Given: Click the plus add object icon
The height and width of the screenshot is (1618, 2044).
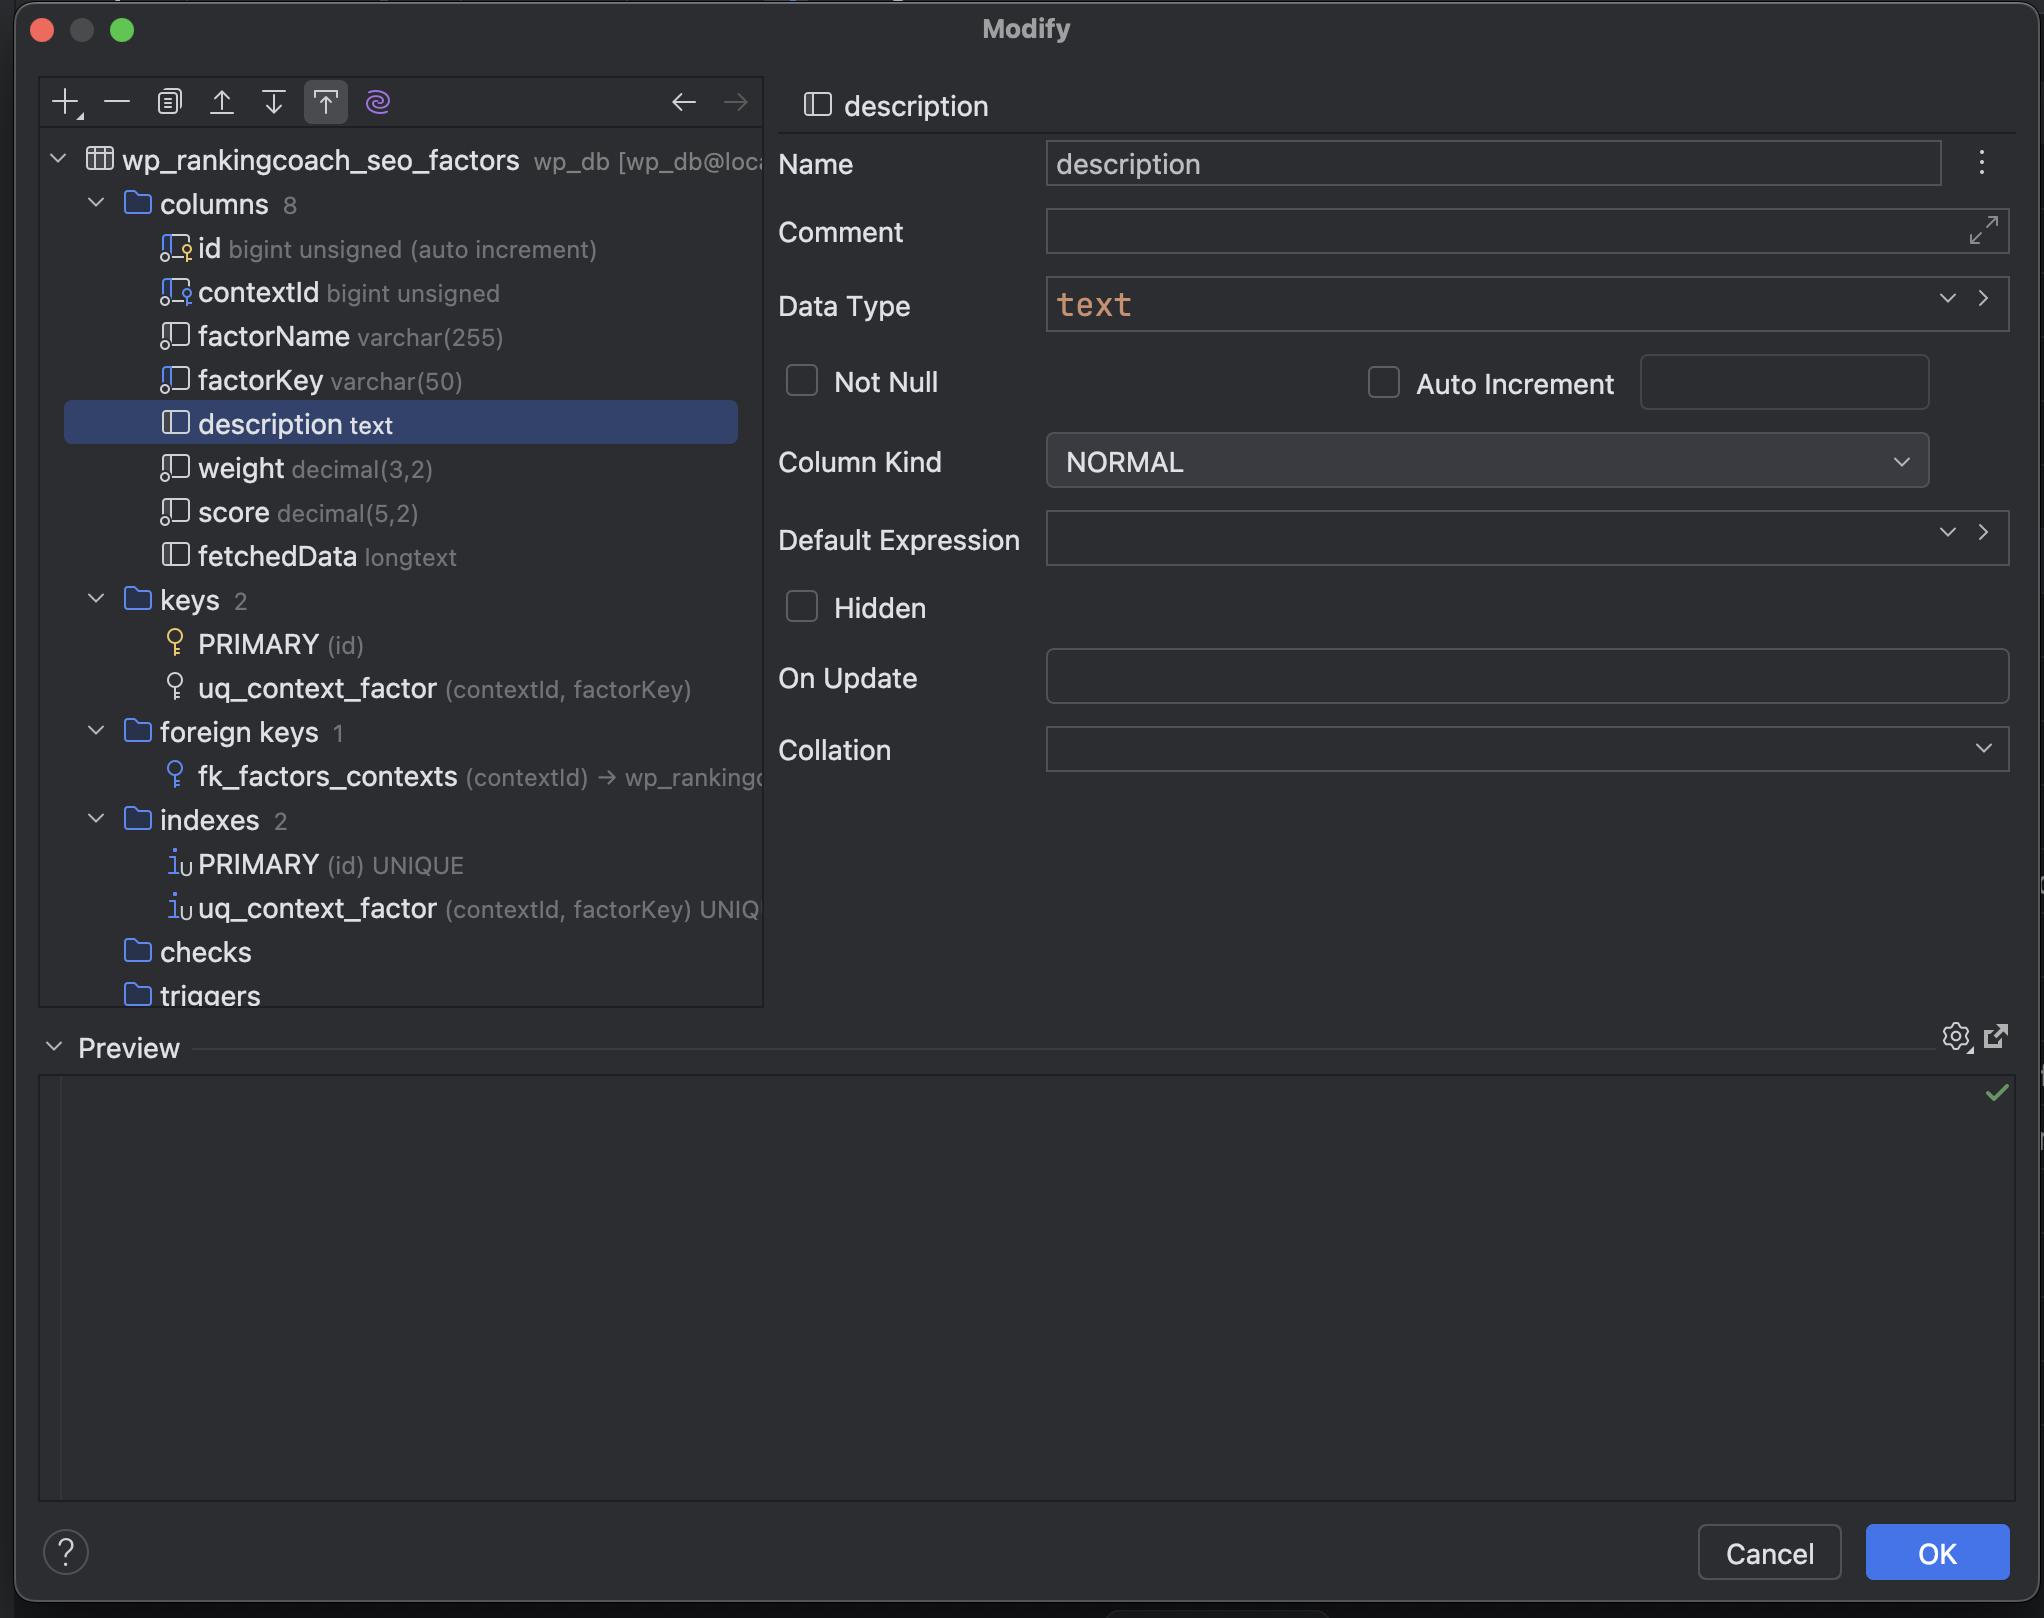Looking at the screenshot, I should tap(66, 102).
